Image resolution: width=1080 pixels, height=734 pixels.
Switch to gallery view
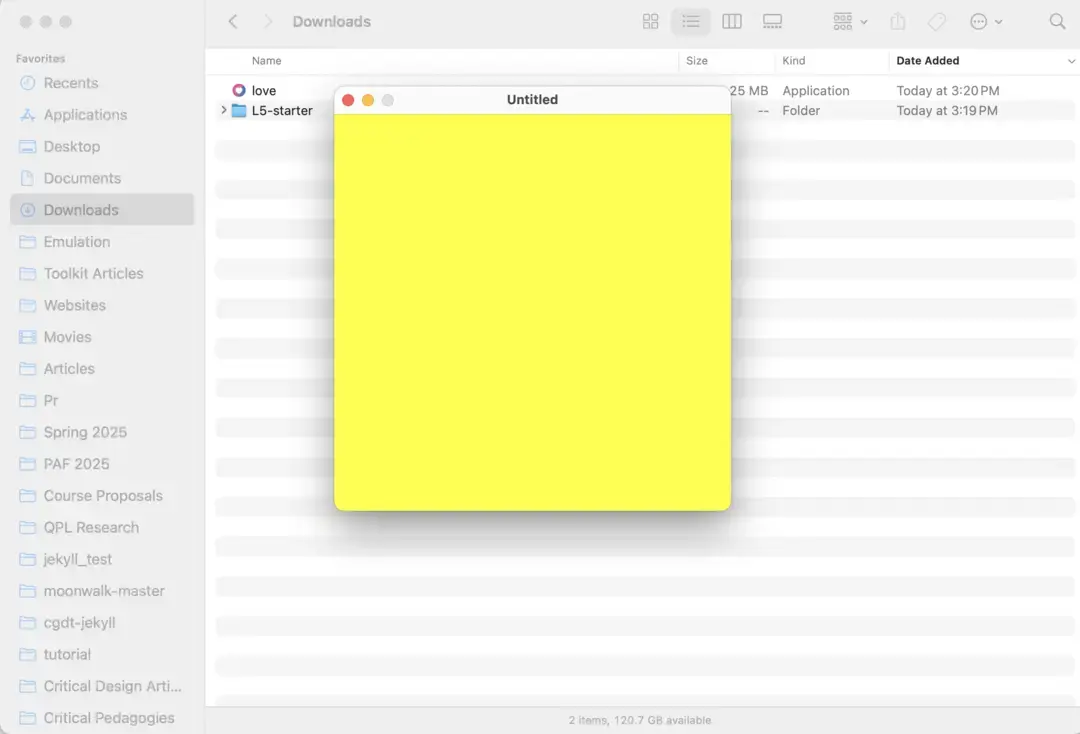pyautogui.click(x=772, y=21)
